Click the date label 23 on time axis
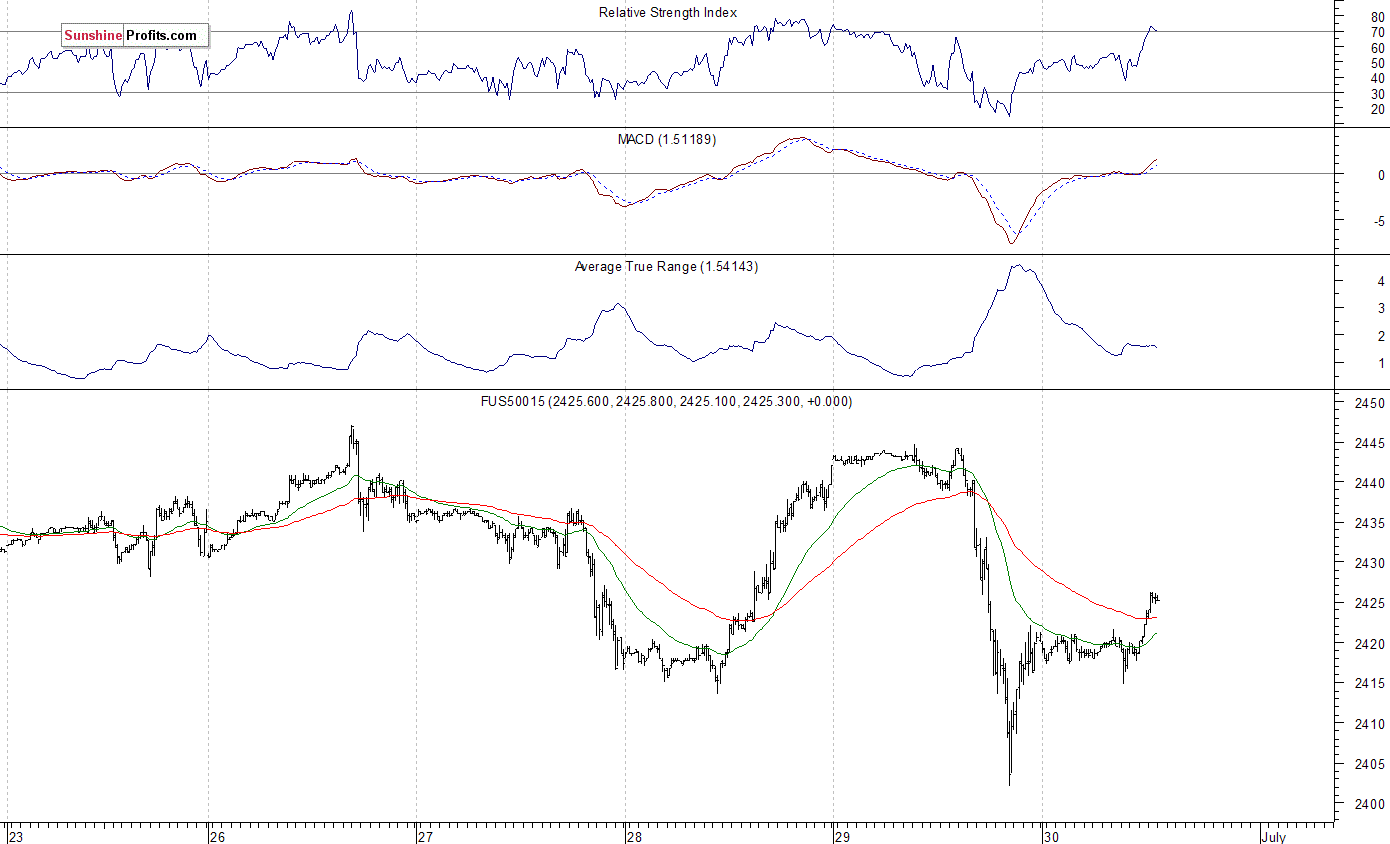1390x844 pixels. [15, 836]
